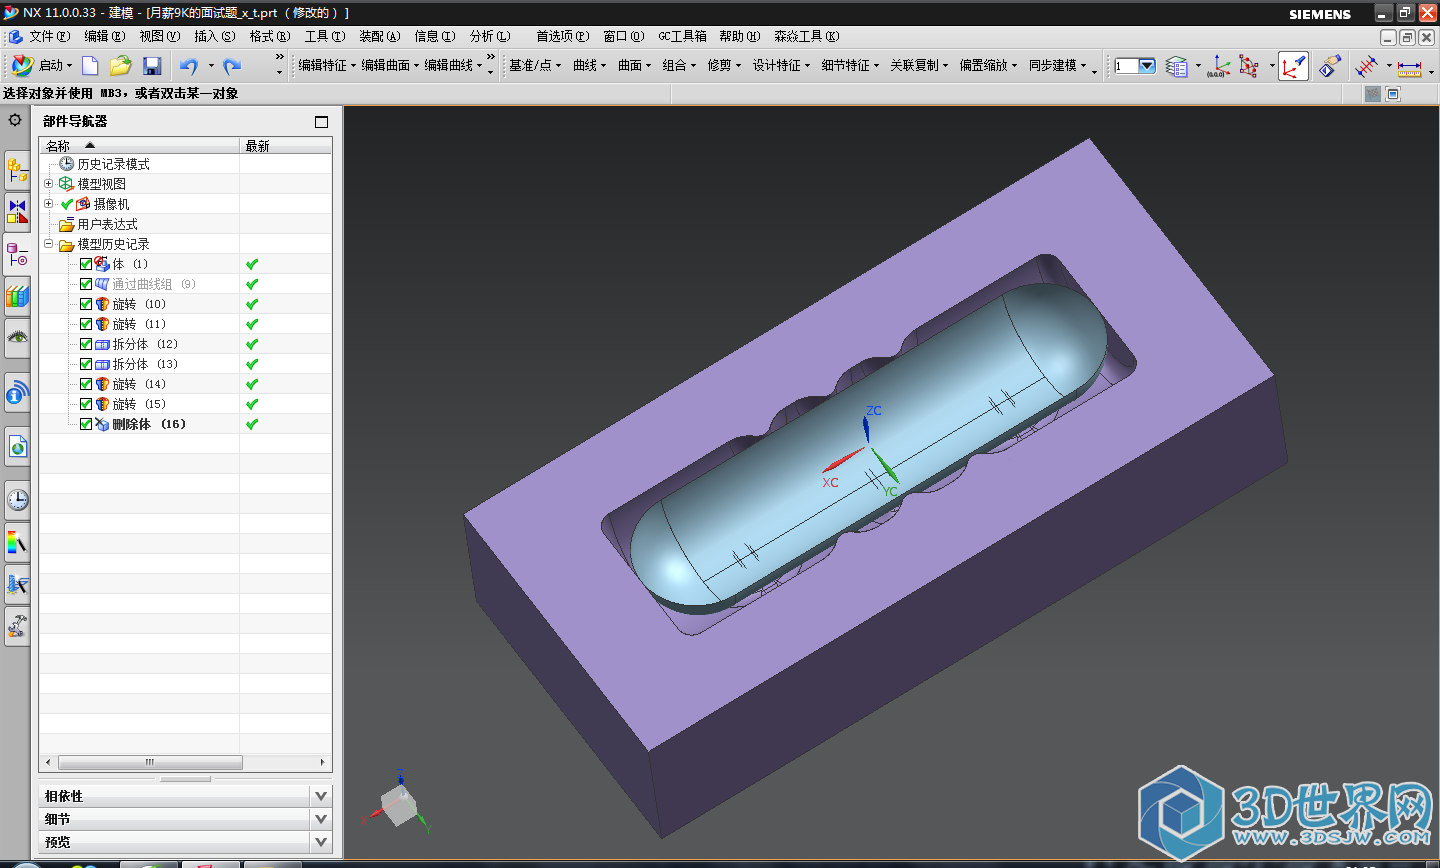Expand the 模型视图 tree node
Viewport: 1440px width, 868px height.
click(48, 184)
